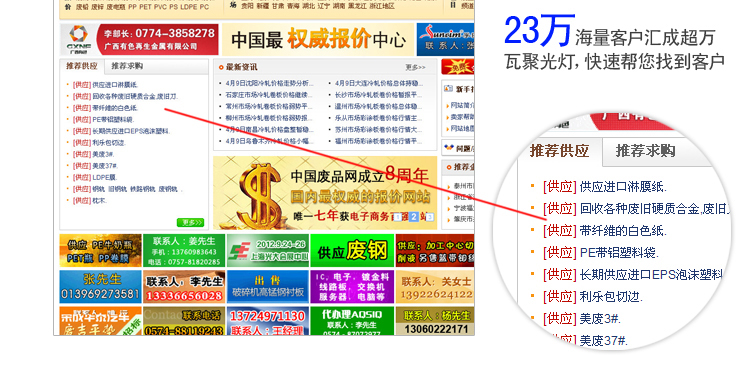
Task: Open the 张先生 013969273581 ad tile
Action: tap(100, 286)
